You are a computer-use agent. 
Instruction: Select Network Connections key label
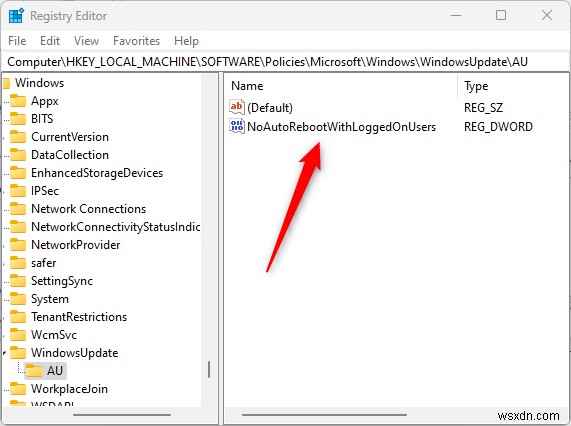click(88, 209)
